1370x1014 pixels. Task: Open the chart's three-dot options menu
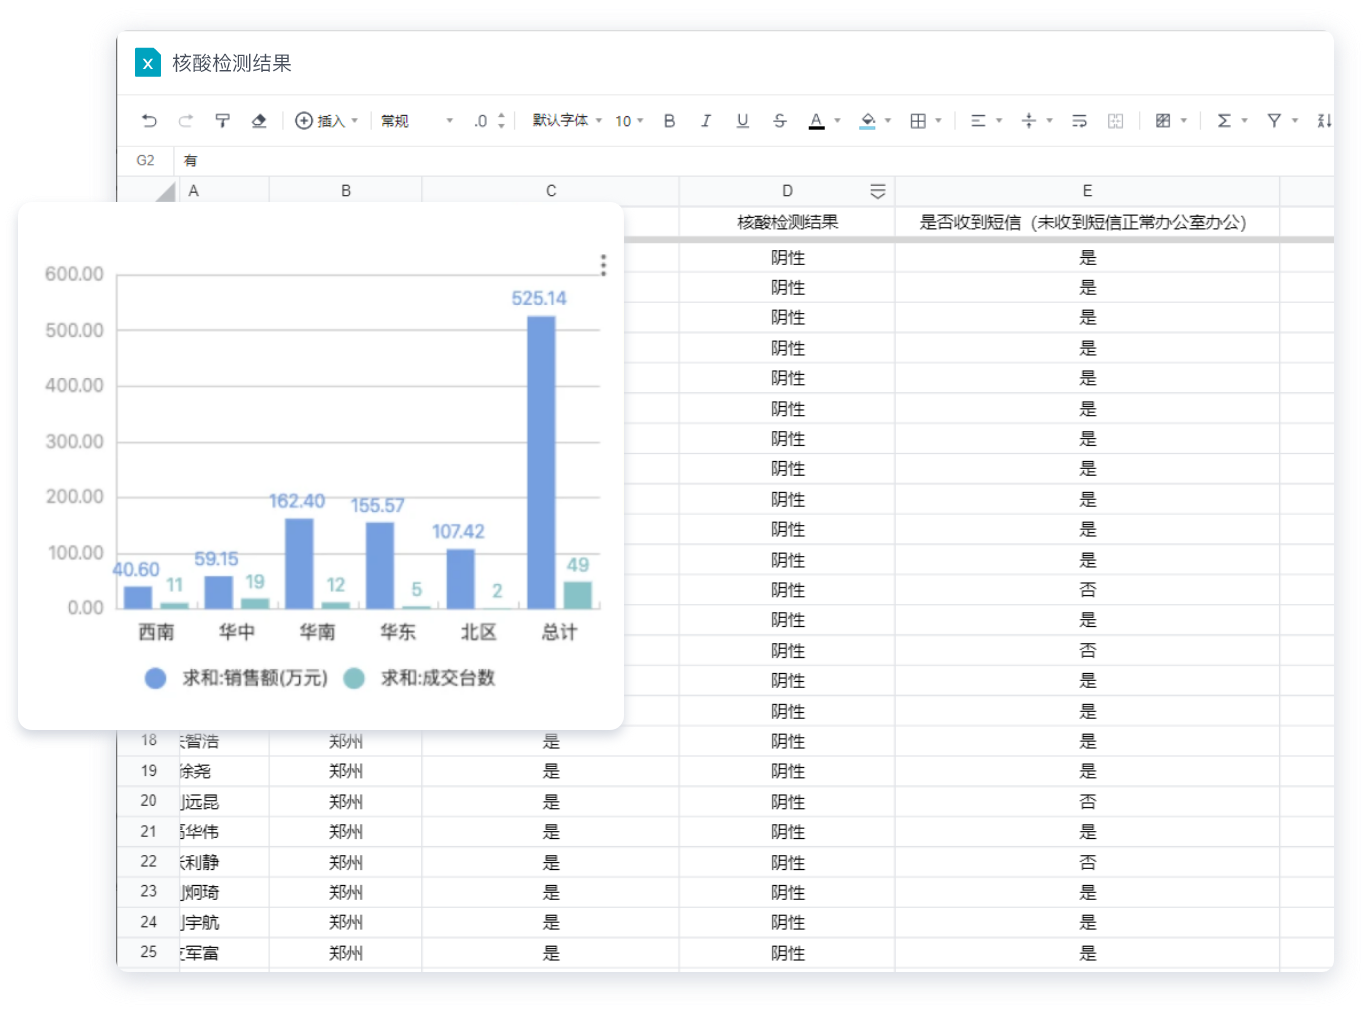(603, 265)
